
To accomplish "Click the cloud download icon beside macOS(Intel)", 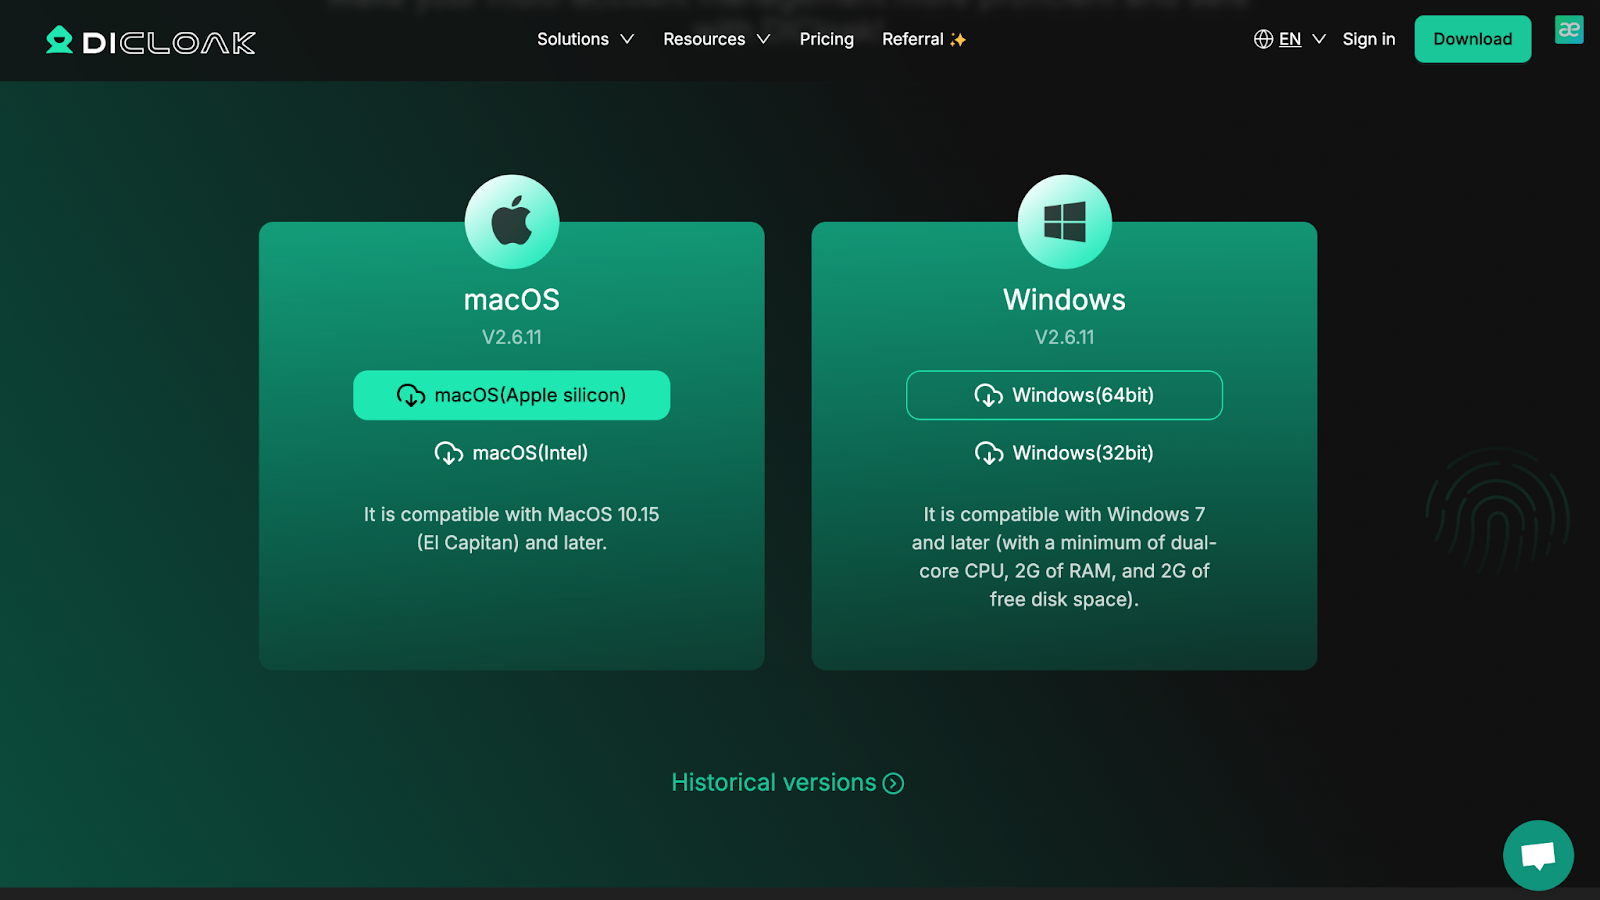I will tap(448, 454).
